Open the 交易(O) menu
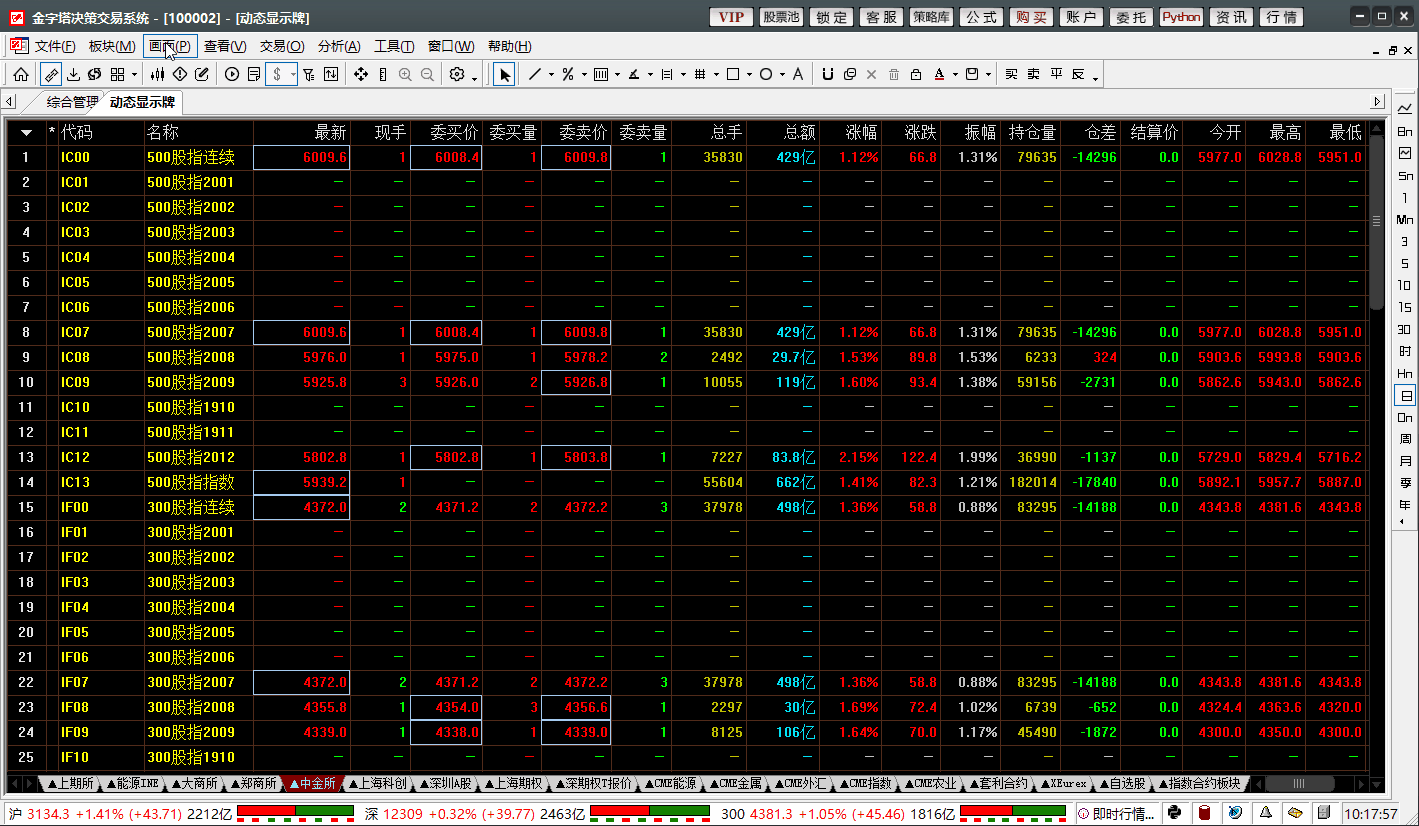This screenshot has width=1419, height=826. point(282,46)
